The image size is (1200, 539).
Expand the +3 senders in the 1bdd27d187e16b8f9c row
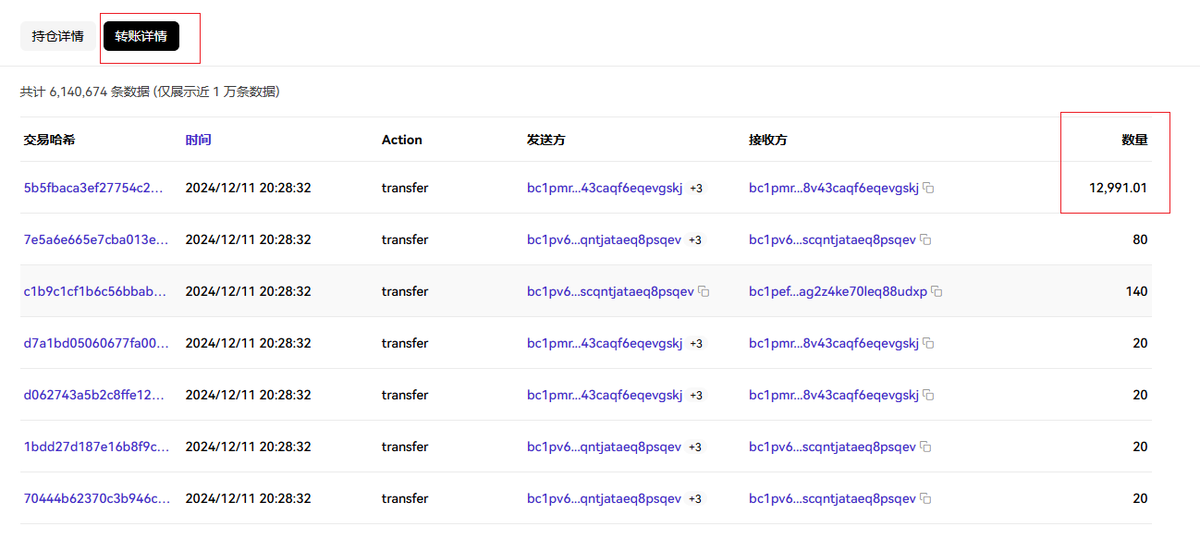click(x=695, y=447)
